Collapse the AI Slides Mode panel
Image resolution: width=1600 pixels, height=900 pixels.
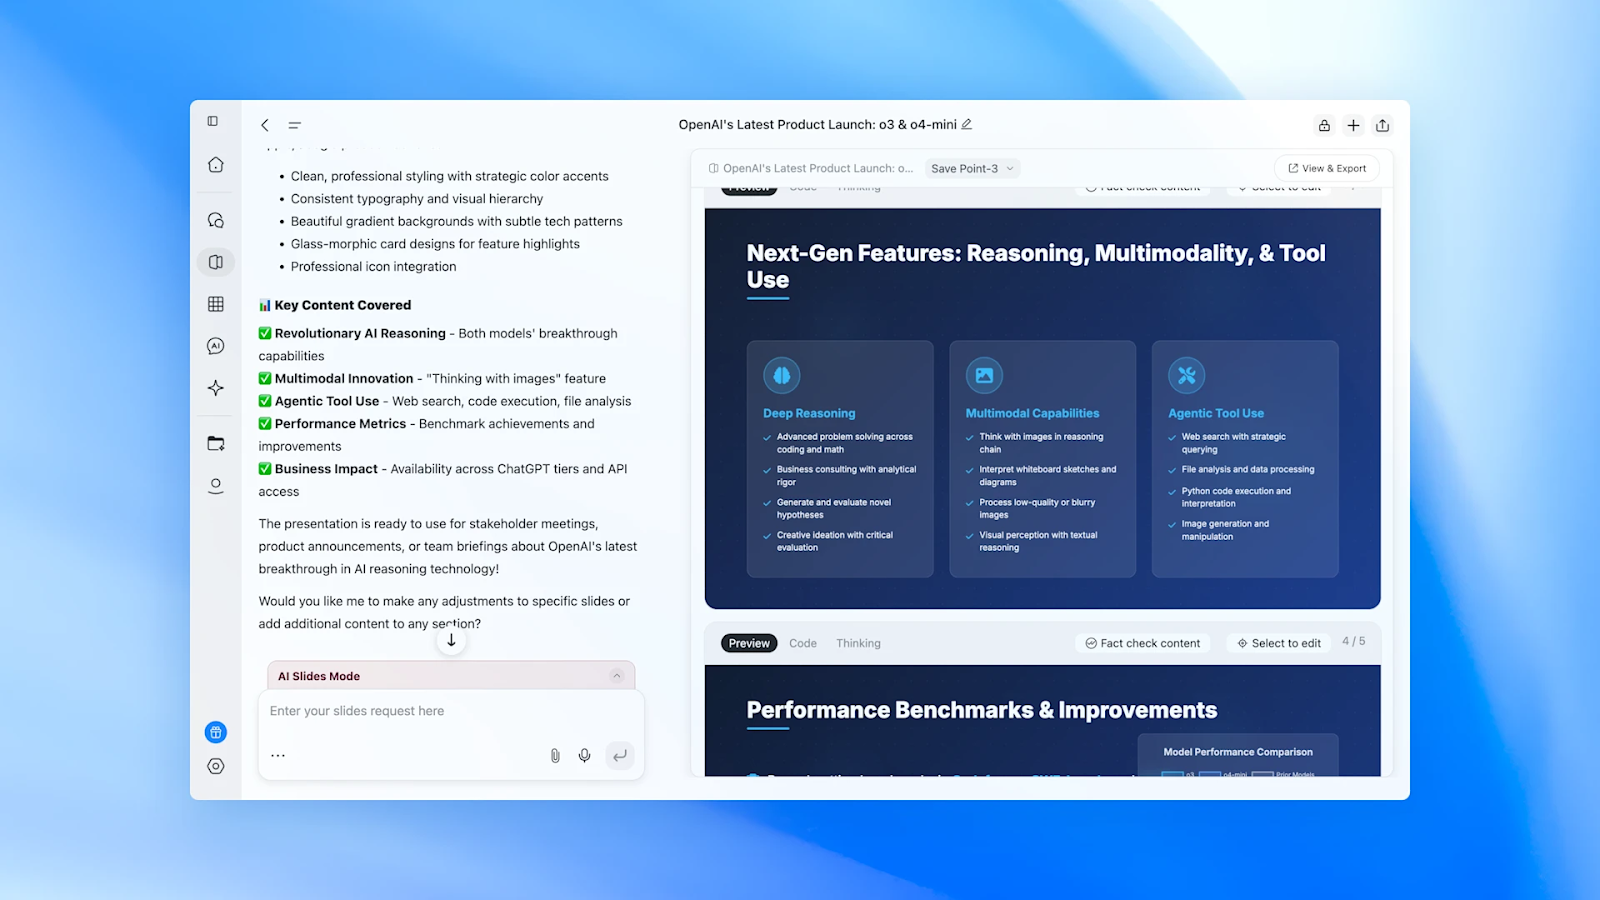[x=617, y=676]
